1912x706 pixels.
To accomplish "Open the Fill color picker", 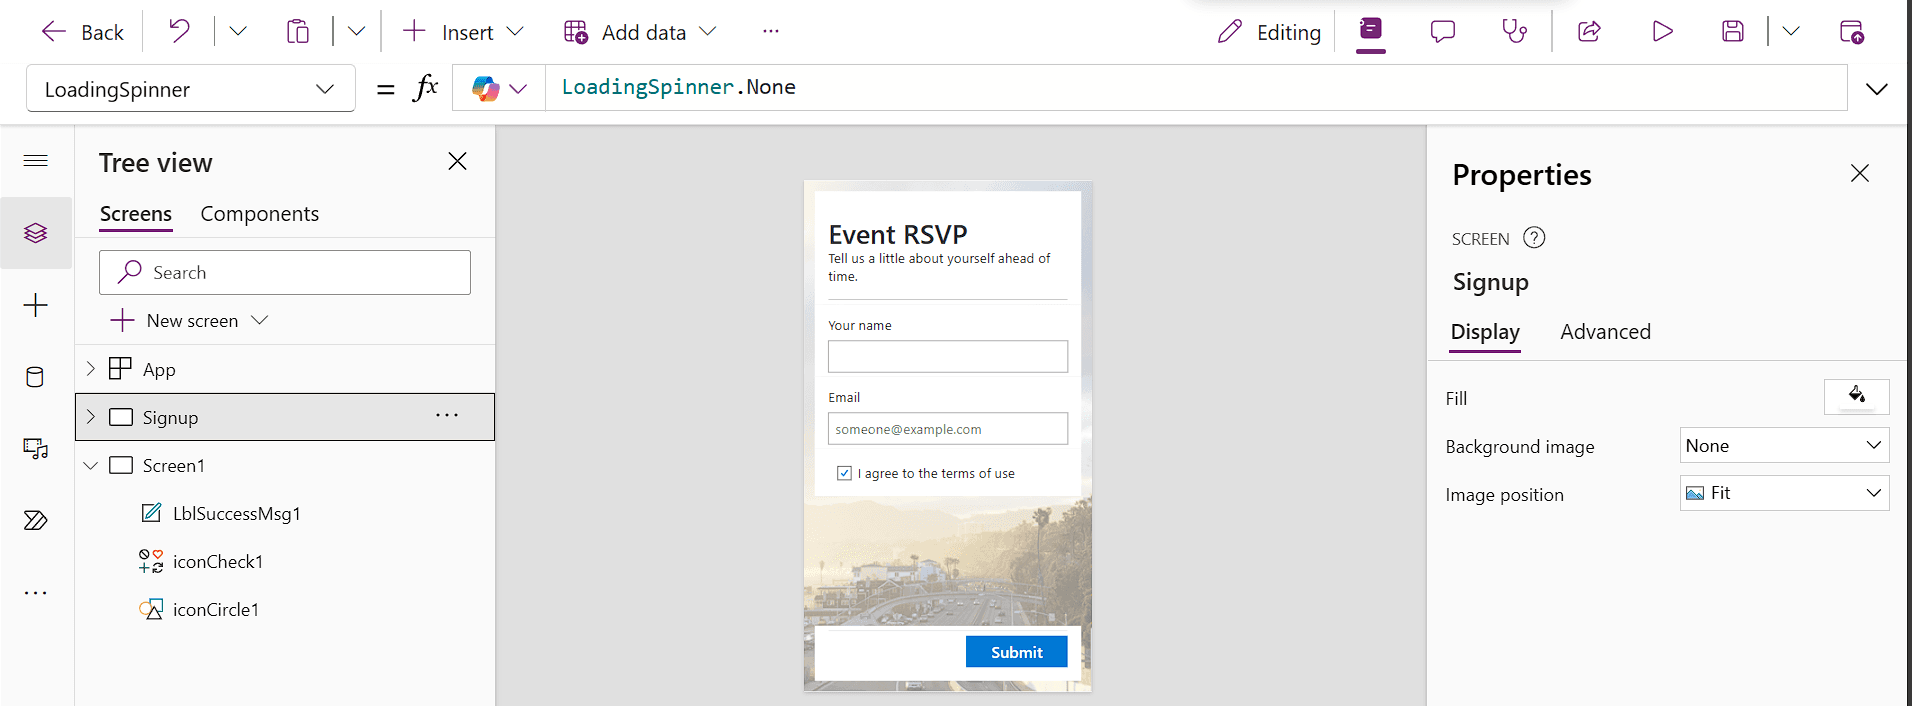I will 1856,397.
